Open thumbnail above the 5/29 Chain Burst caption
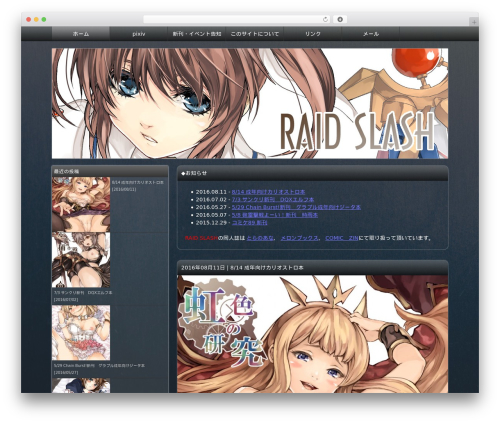500x423 pixels. (x=81, y=333)
